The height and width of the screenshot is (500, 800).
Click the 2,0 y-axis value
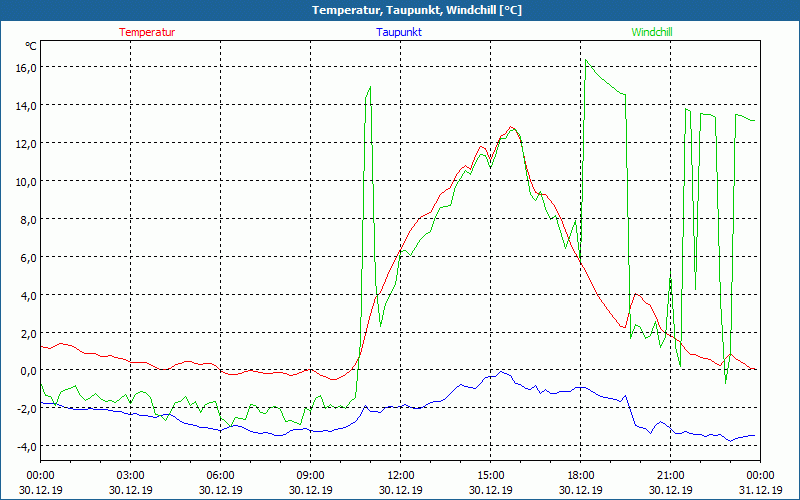(x=28, y=334)
